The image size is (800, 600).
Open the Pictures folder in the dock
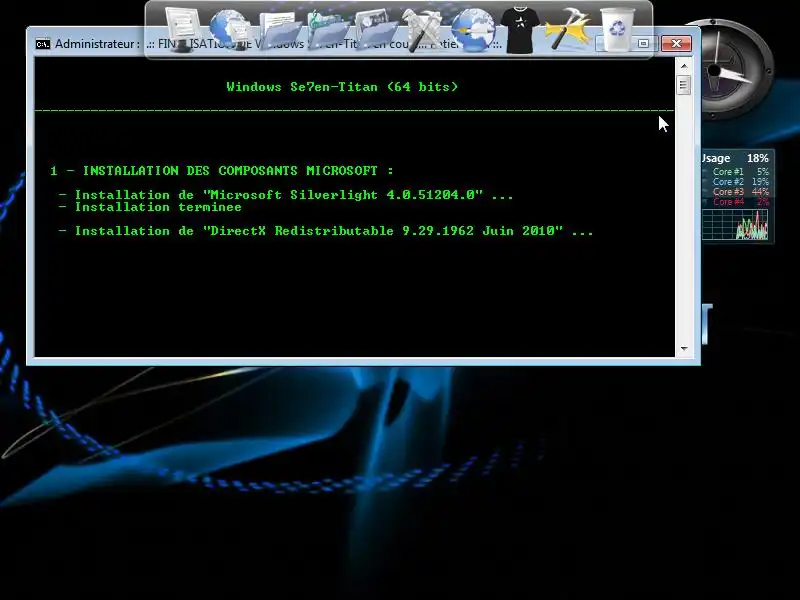coord(376,31)
